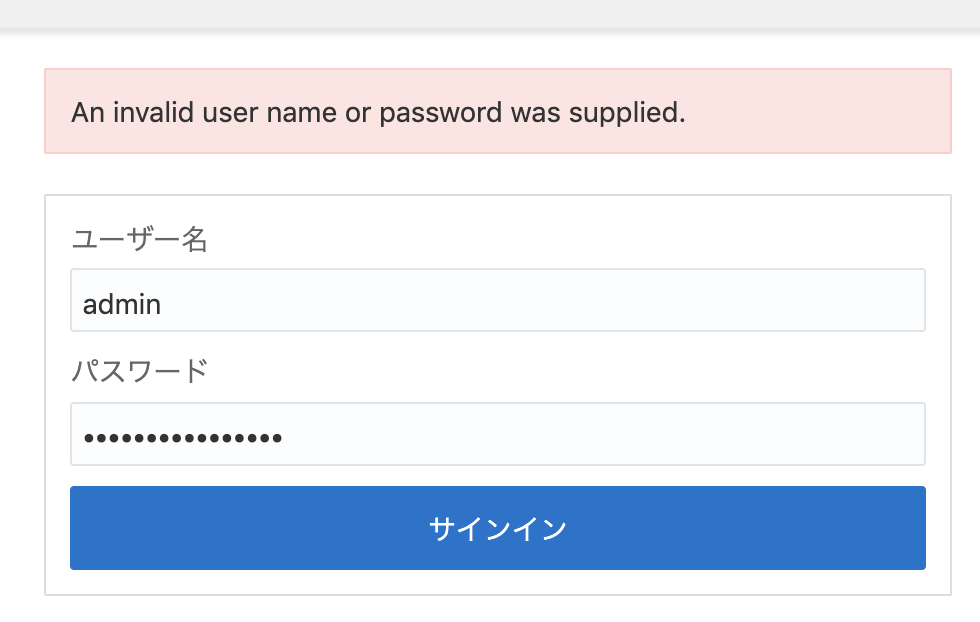Click the パスワード label
The width and height of the screenshot is (980, 622).
point(139,371)
